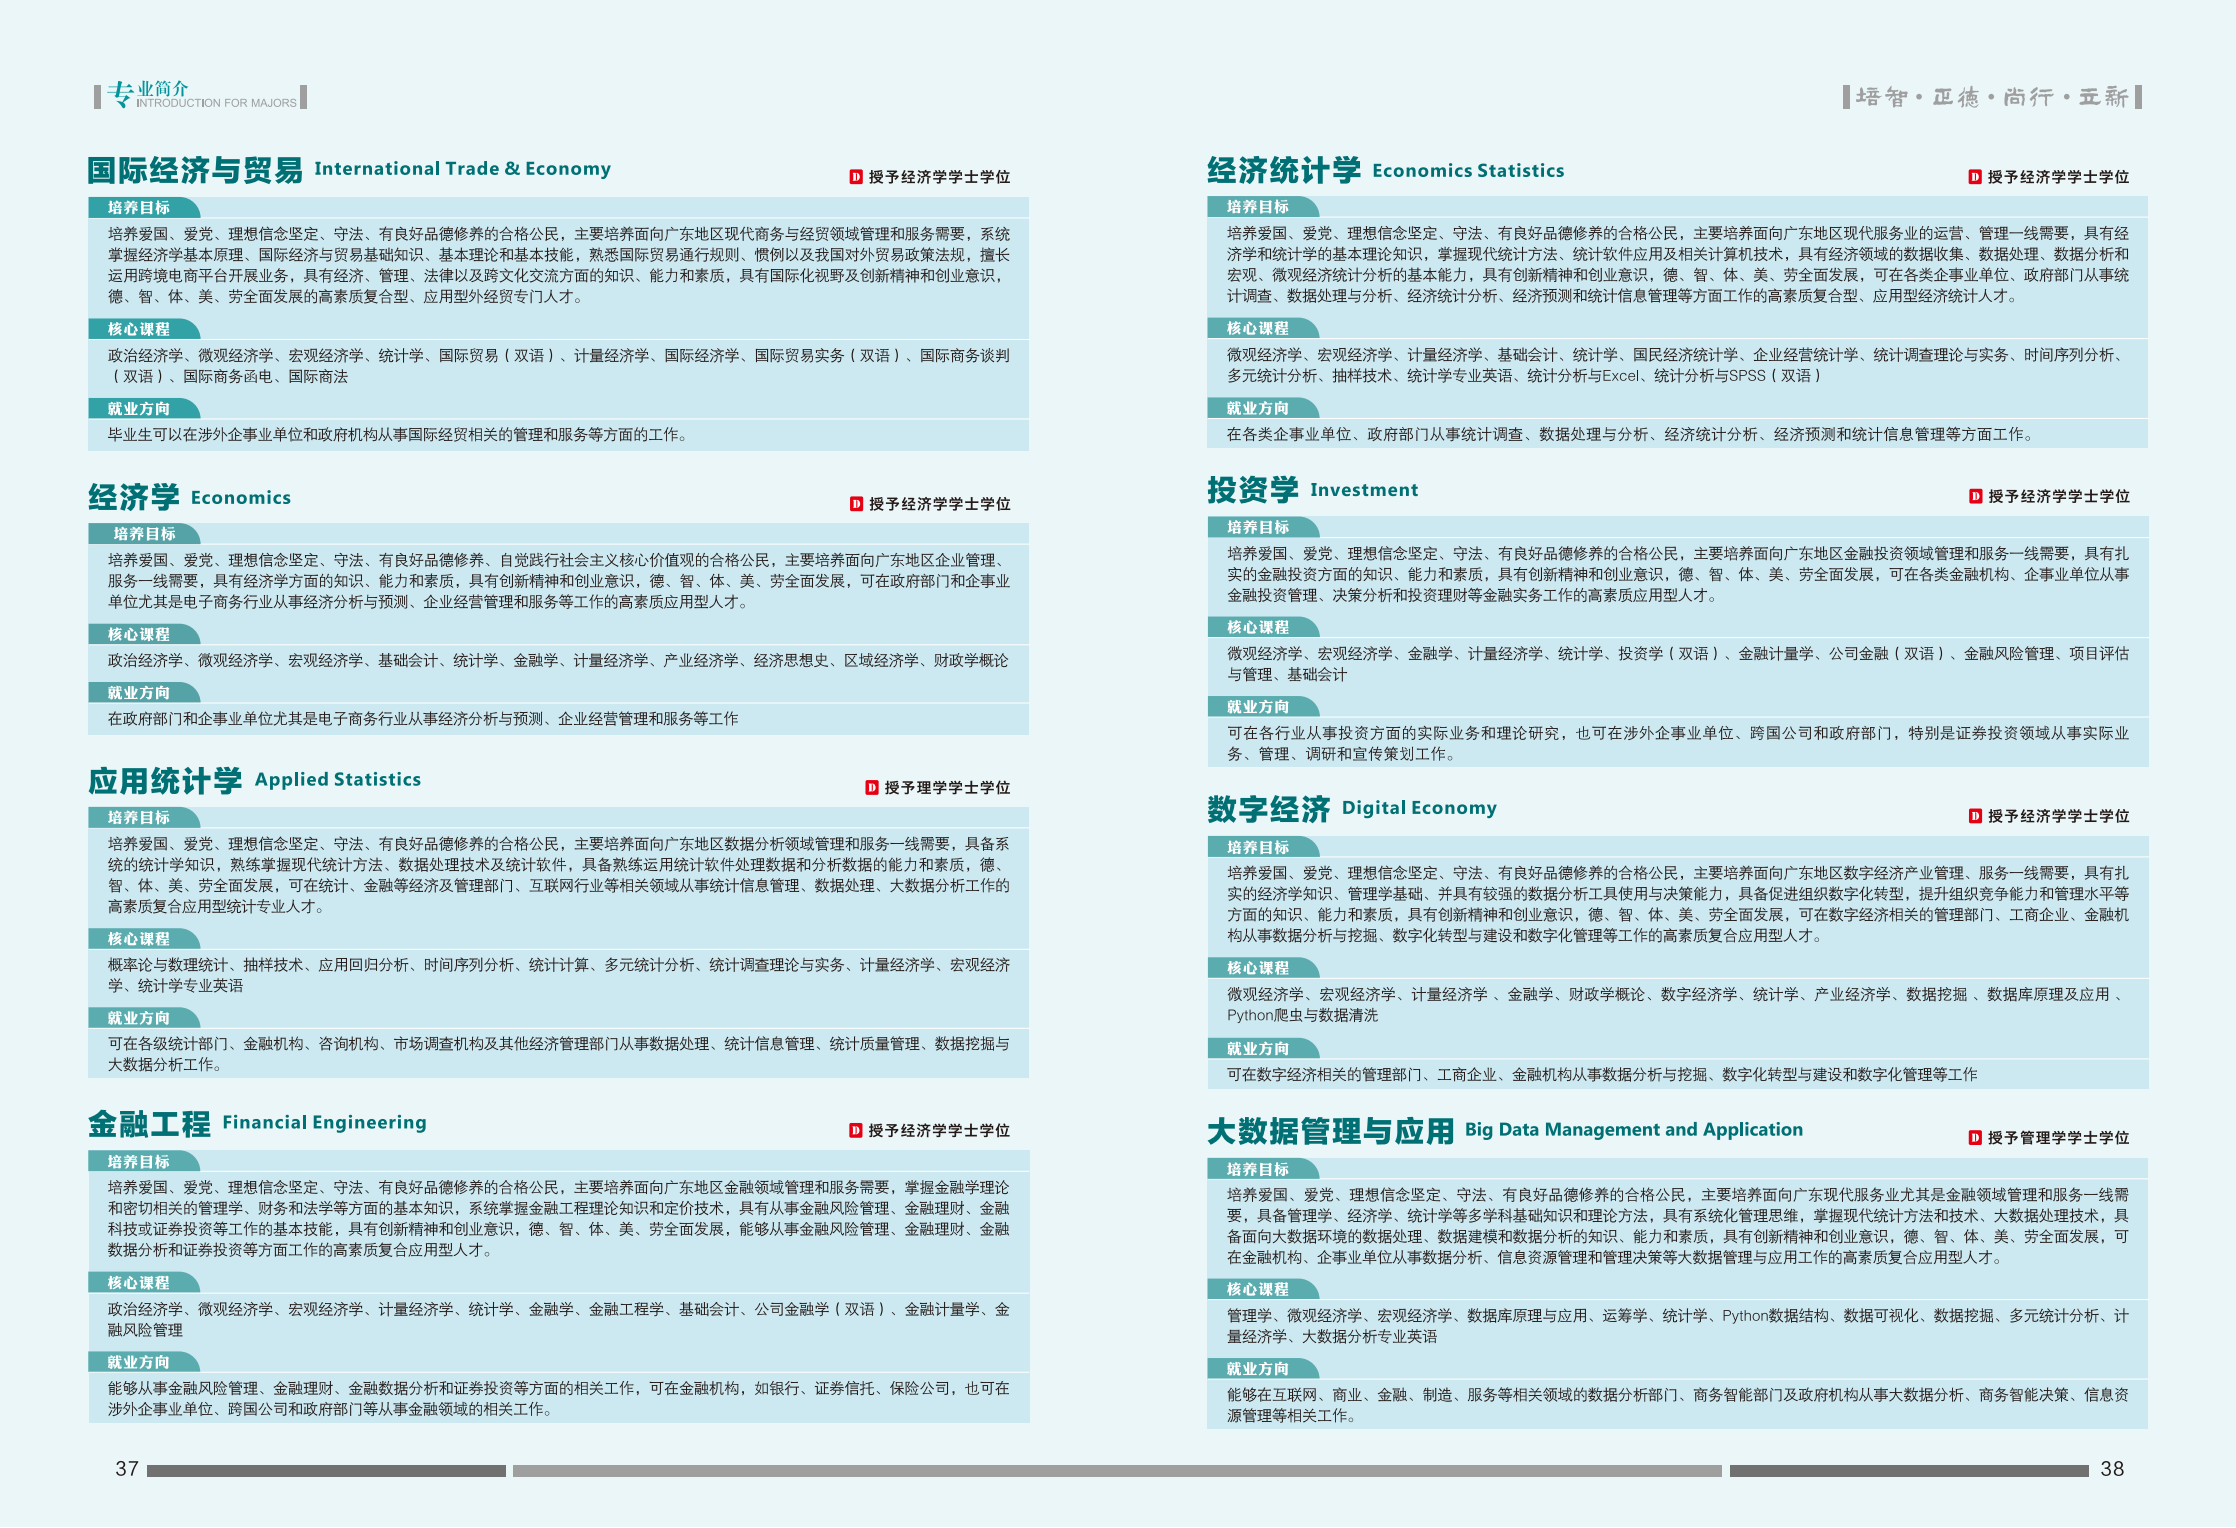Click the Applied Statistics English title
Image resolution: width=2236 pixels, height=1528 pixels.
(x=338, y=780)
